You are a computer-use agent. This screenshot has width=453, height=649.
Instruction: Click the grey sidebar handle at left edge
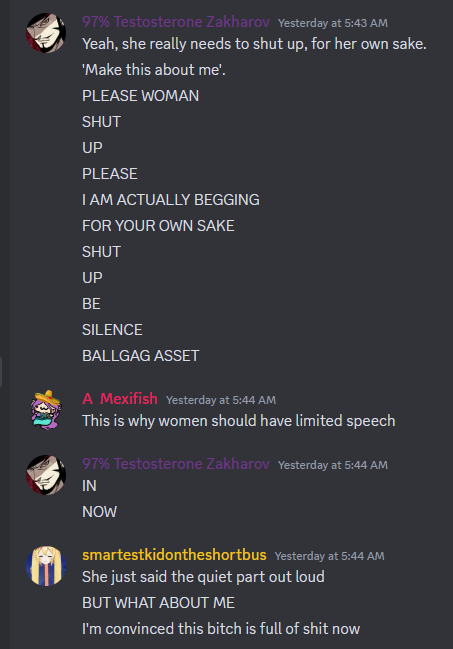coord(1,372)
